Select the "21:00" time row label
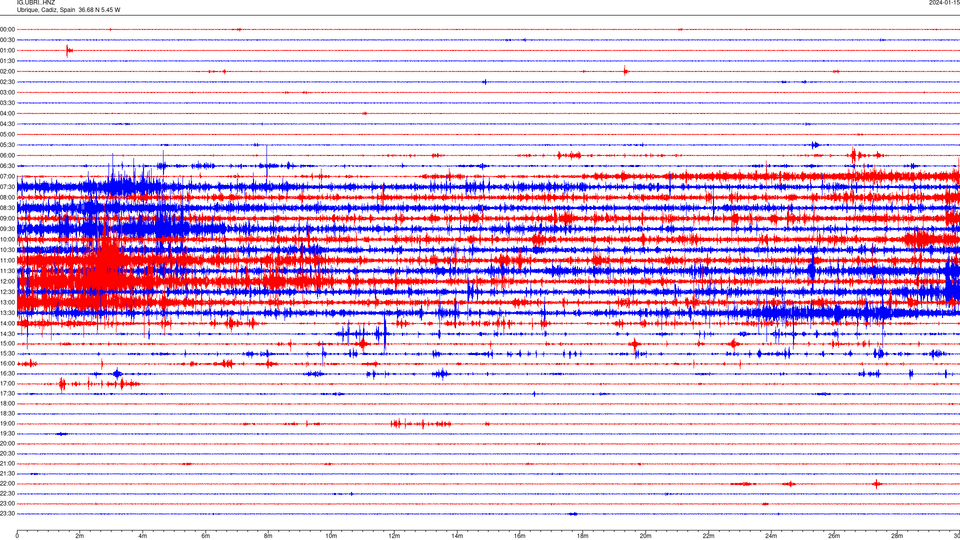Viewport: 960px width, 540px height. (x=7, y=463)
